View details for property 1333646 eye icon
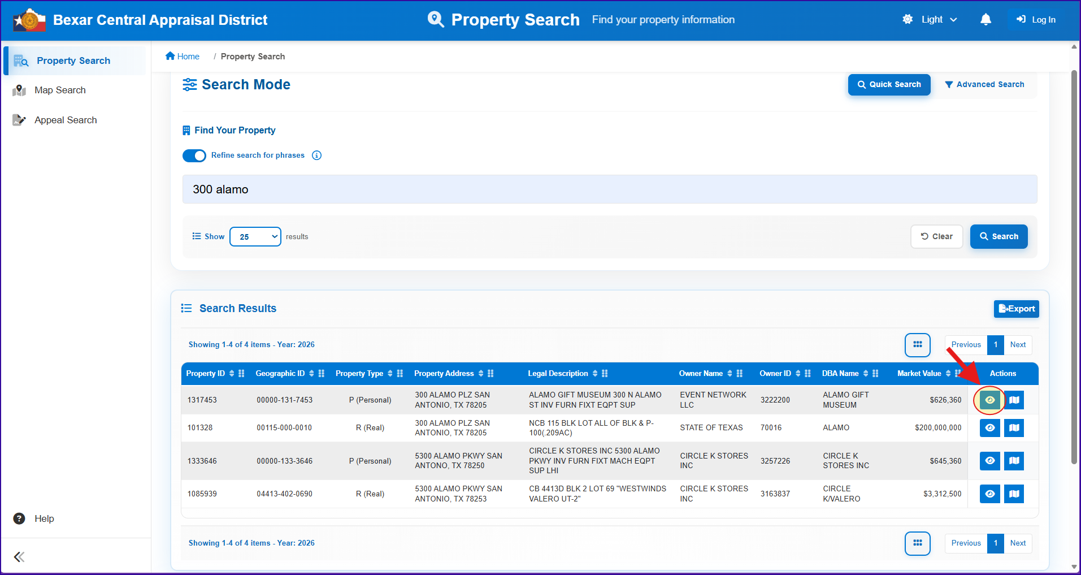 coord(990,461)
